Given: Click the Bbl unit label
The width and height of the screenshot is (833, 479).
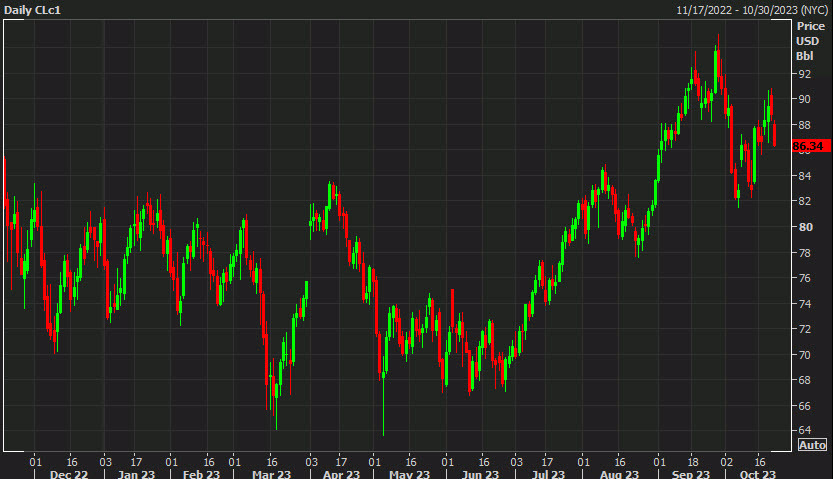Looking at the screenshot, I should coord(804,56).
